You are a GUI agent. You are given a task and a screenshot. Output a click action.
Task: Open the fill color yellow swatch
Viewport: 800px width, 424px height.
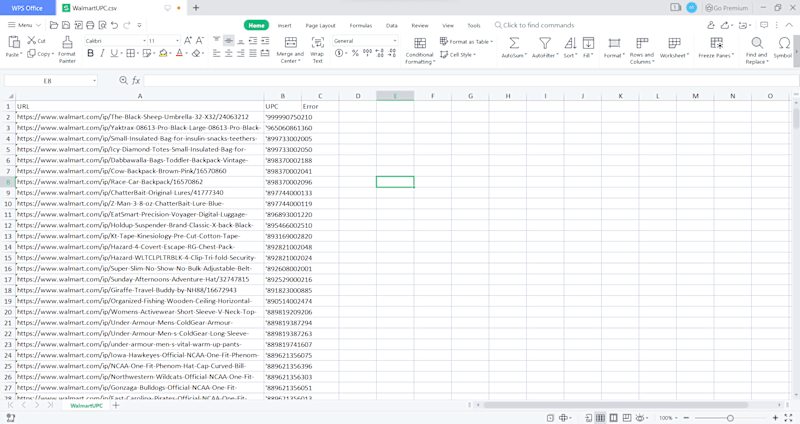point(163,53)
